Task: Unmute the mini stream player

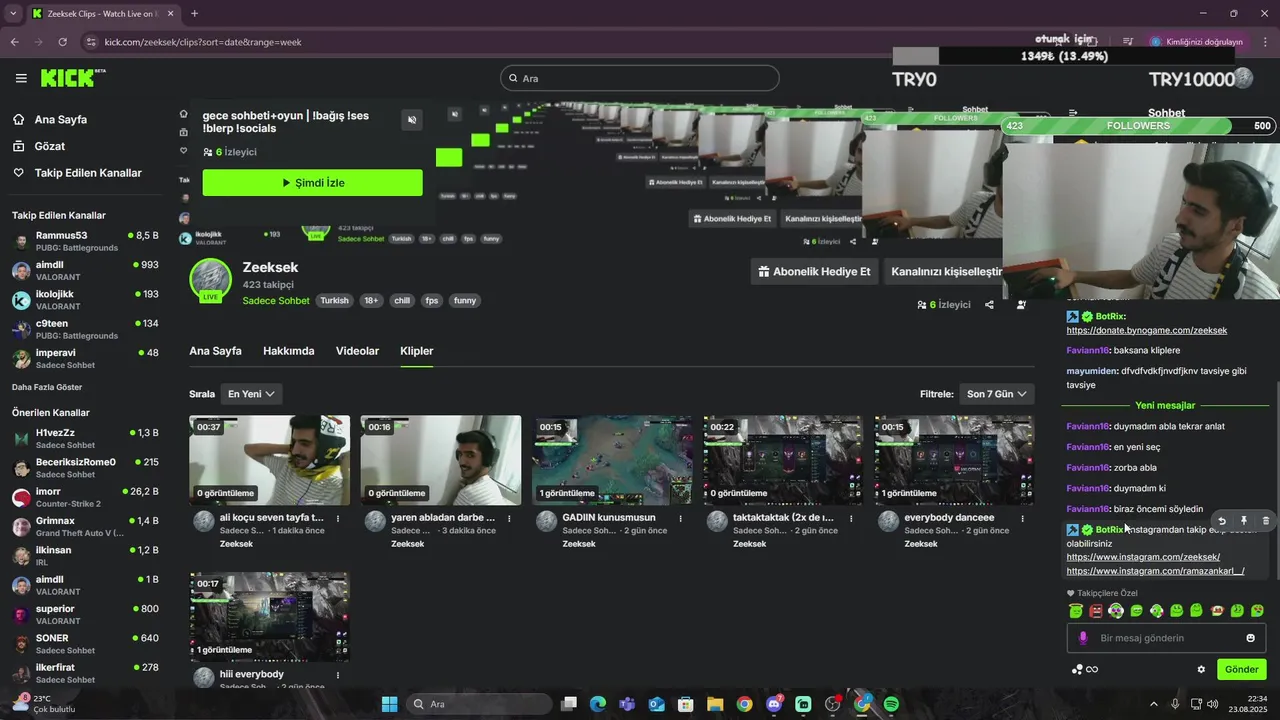Action: tap(412, 120)
